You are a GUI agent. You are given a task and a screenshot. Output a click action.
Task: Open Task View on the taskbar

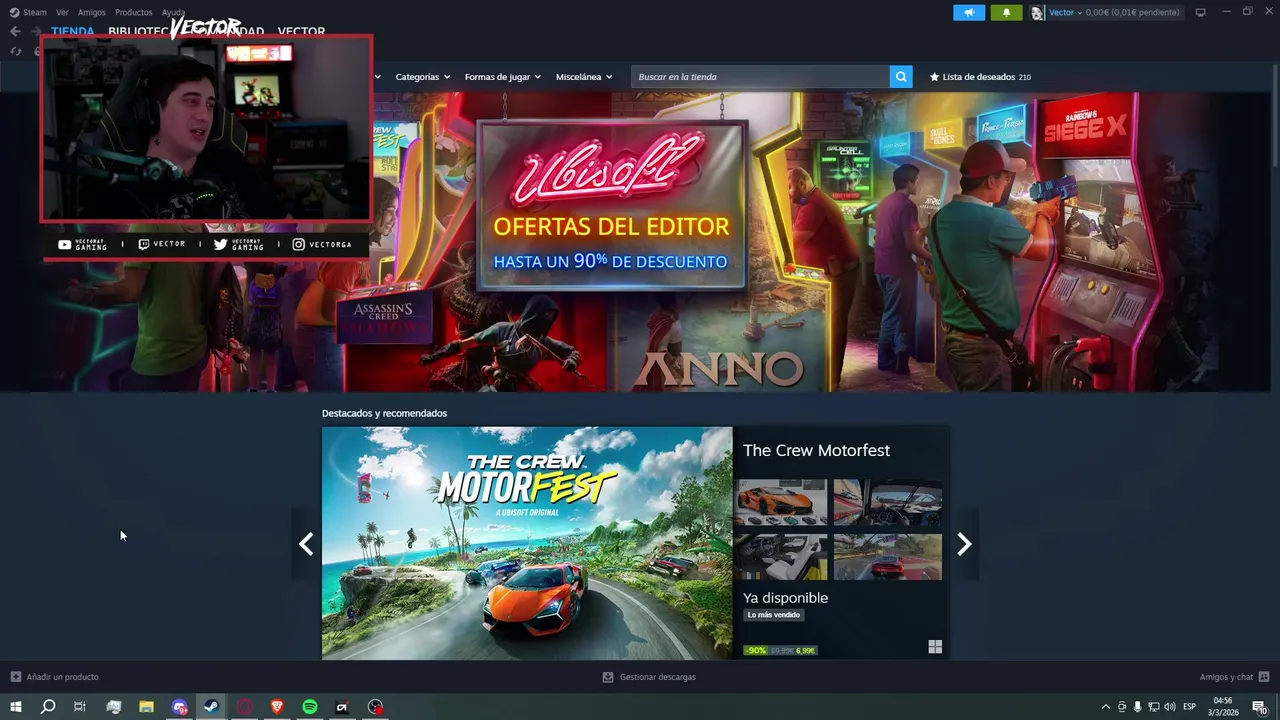[x=80, y=707]
